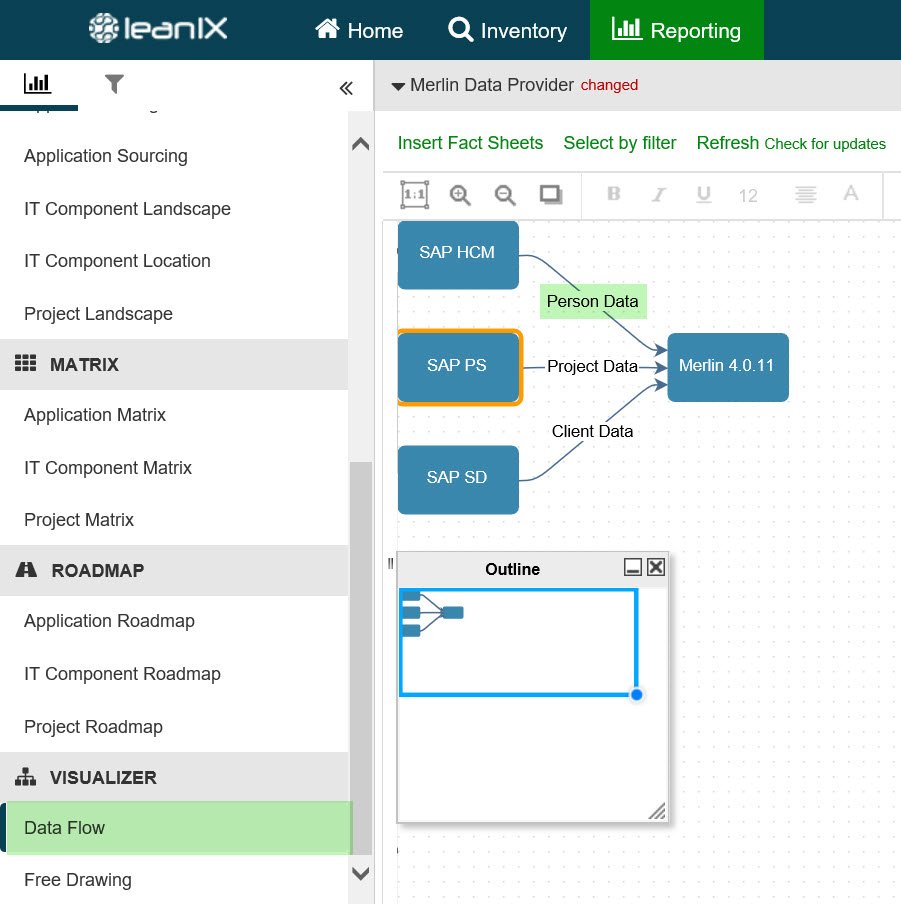
Task: Click the Outline viewport blue handle
Action: [x=636, y=695]
